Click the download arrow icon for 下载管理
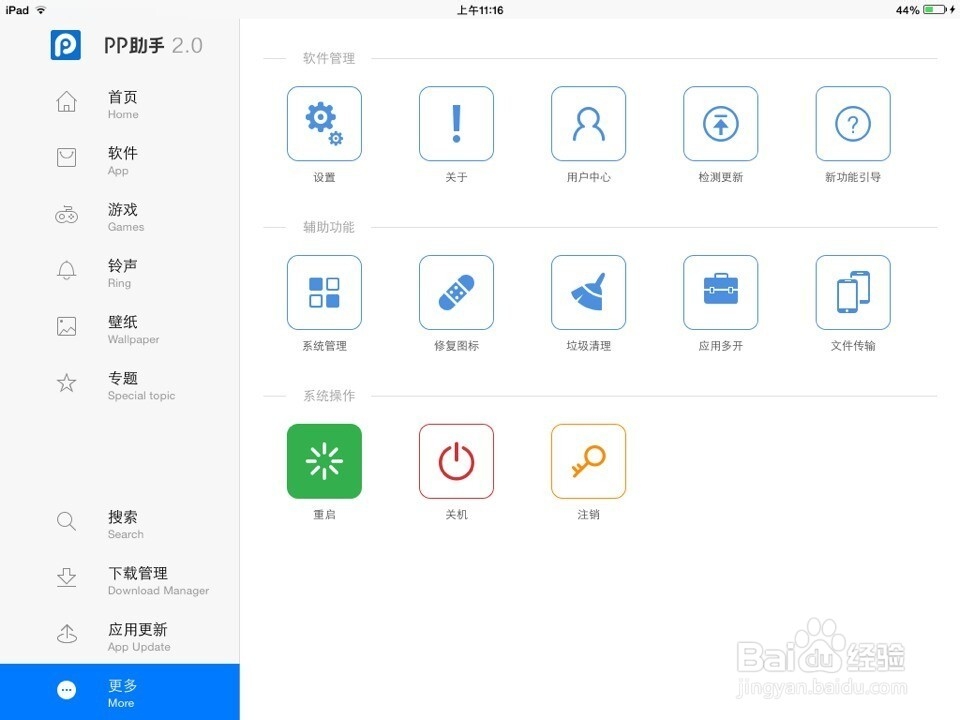This screenshot has width=960, height=720. (67, 577)
